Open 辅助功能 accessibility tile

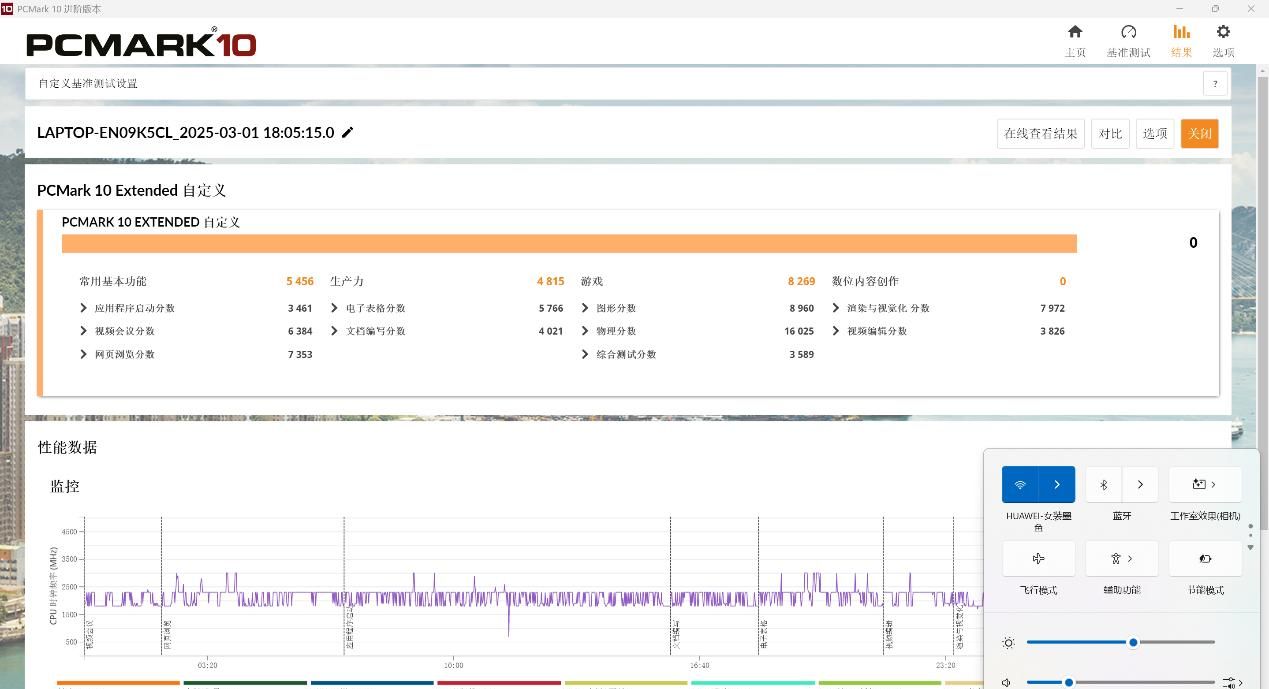pos(1122,559)
